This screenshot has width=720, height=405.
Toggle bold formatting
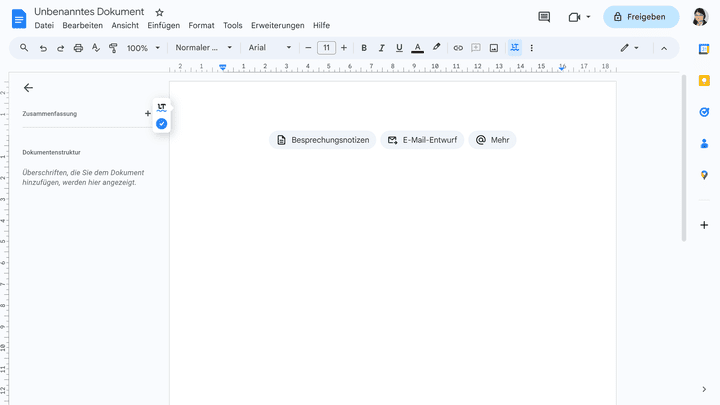click(364, 48)
